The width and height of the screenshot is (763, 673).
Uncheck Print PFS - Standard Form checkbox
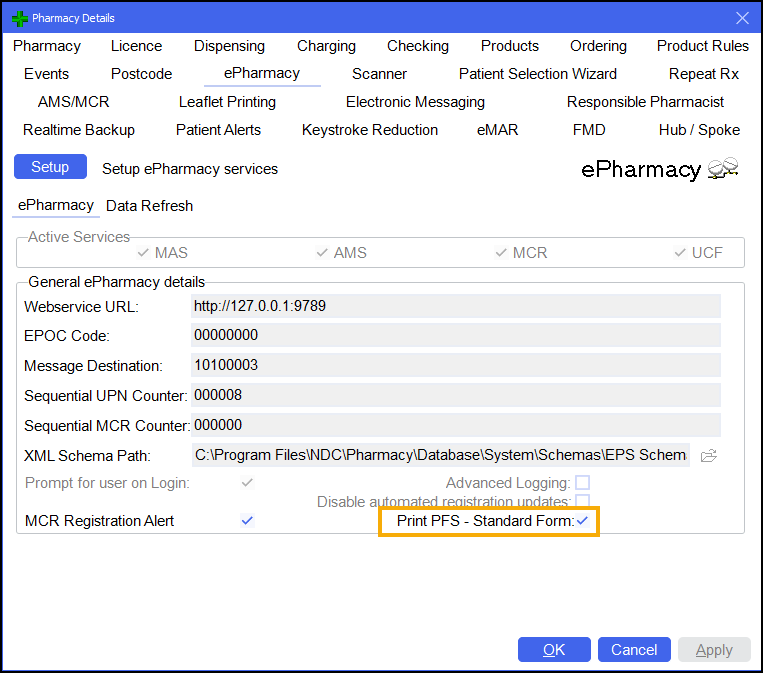[583, 521]
